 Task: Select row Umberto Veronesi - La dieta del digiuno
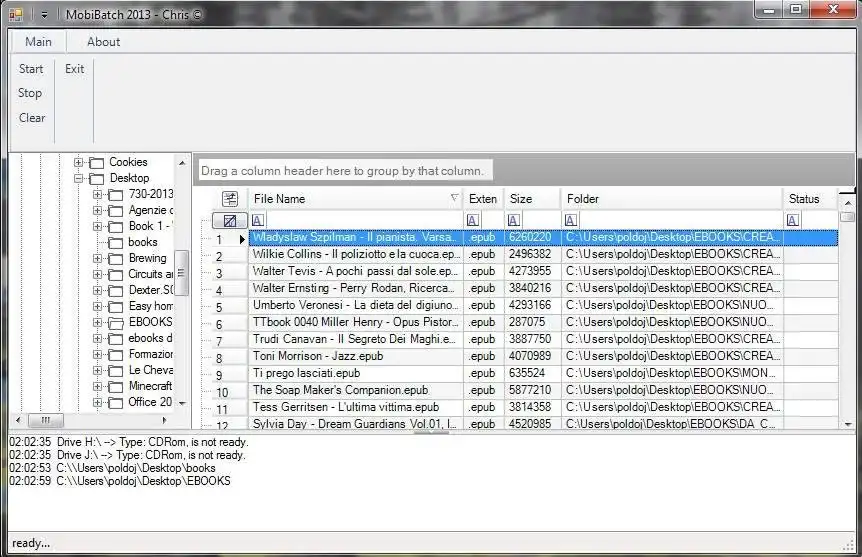(543, 305)
